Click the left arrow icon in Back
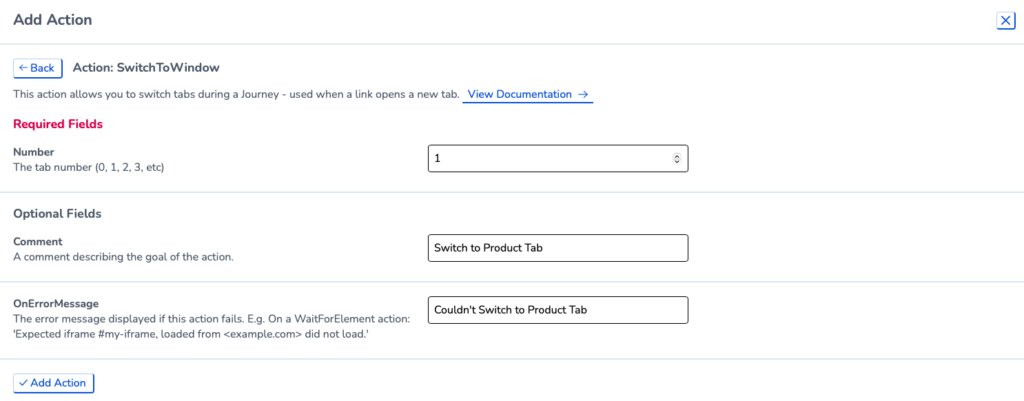The height and width of the screenshot is (401, 1024). coord(23,68)
